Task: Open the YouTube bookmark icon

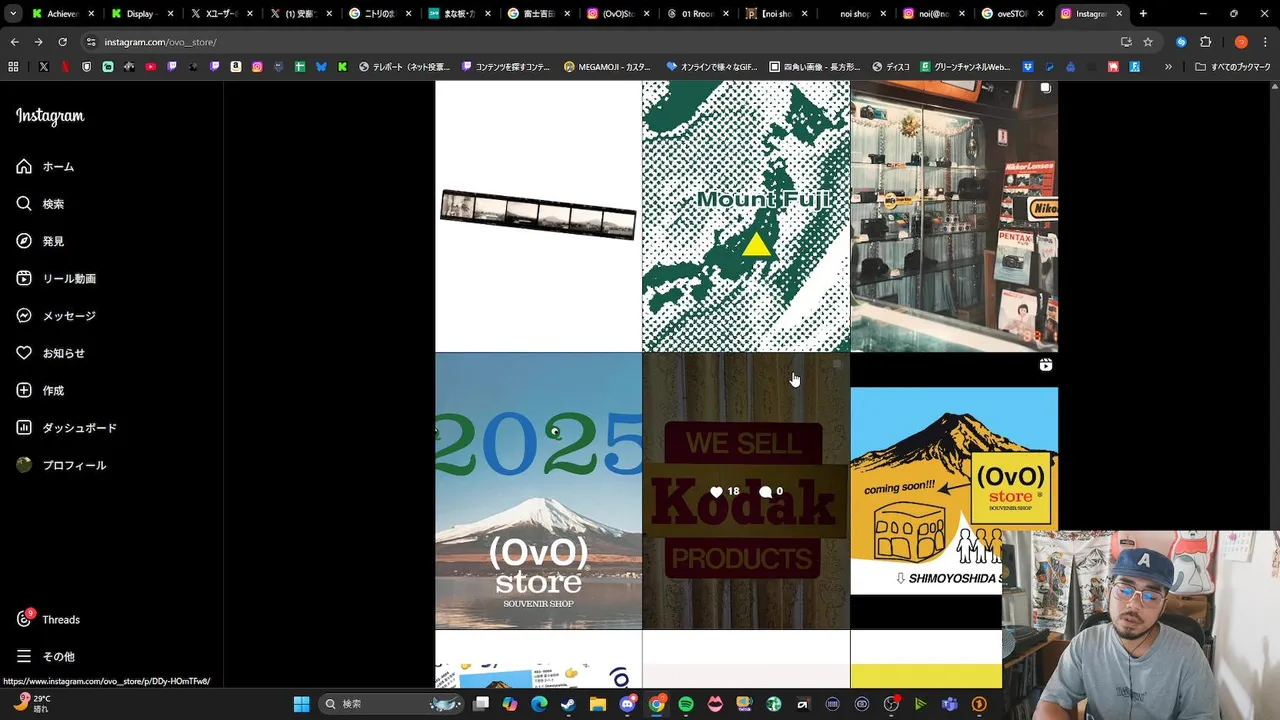Action: coord(150,67)
